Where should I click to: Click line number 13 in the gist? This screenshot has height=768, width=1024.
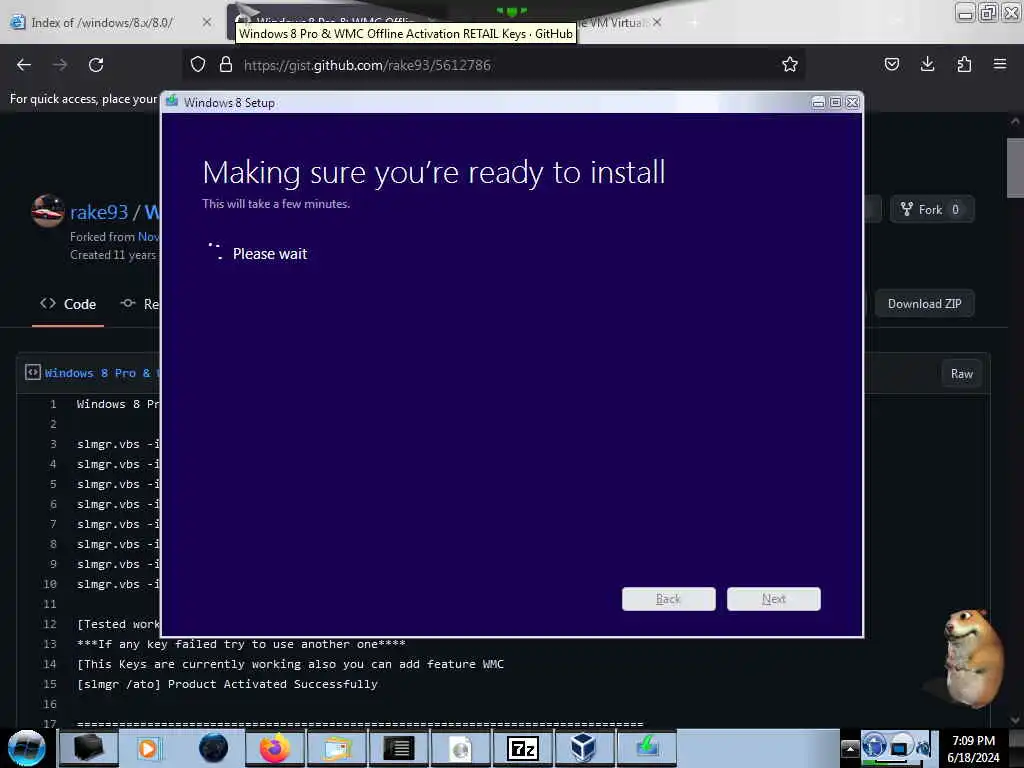coord(50,644)
